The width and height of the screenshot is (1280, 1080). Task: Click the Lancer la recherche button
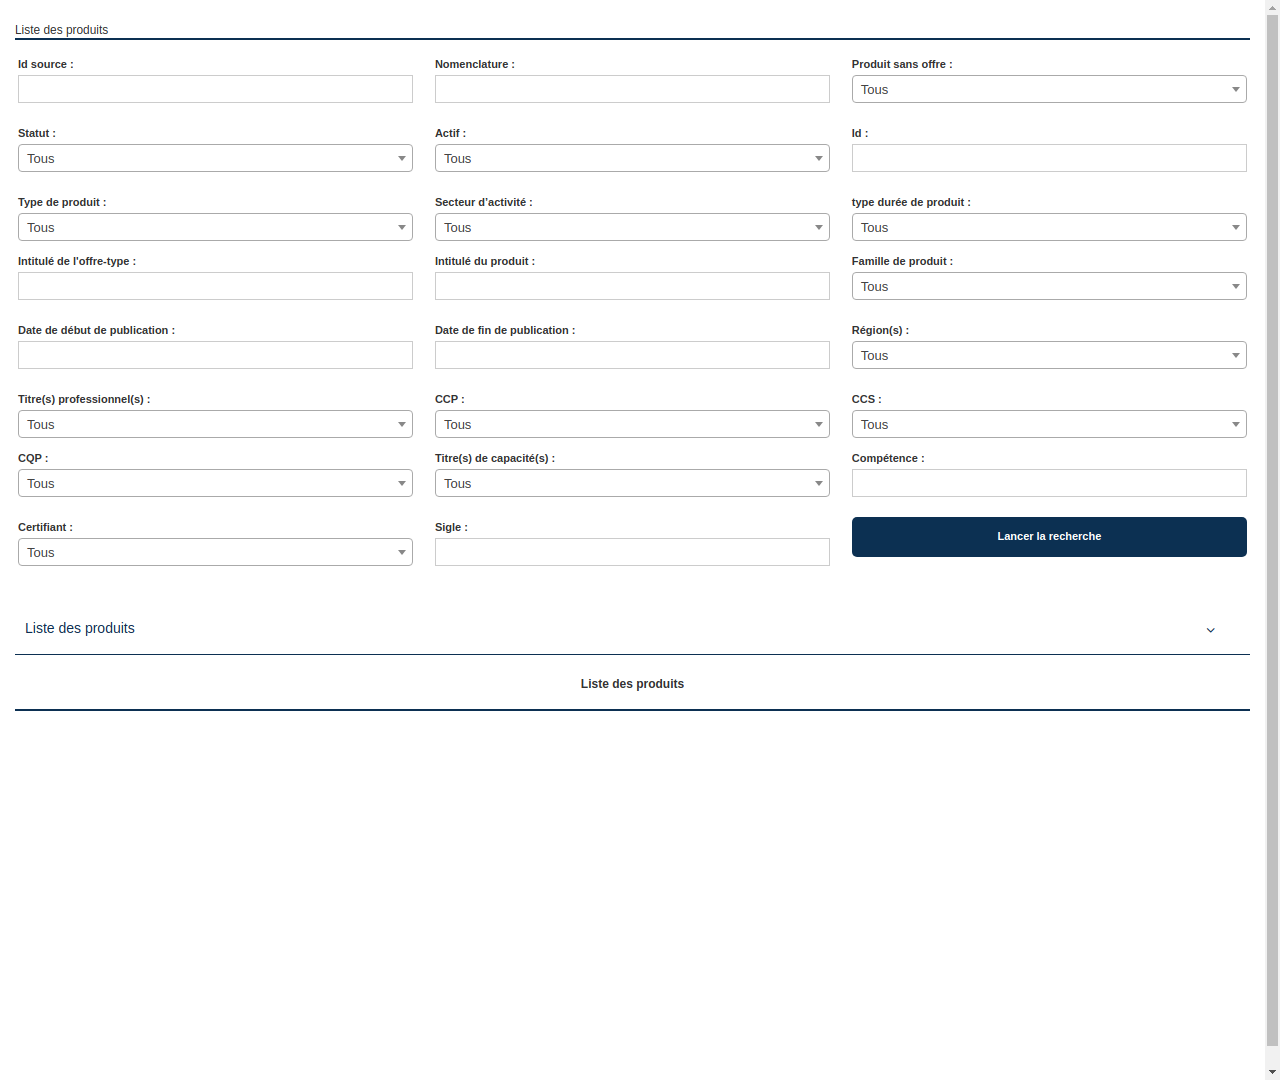[x=1048, y=537]
